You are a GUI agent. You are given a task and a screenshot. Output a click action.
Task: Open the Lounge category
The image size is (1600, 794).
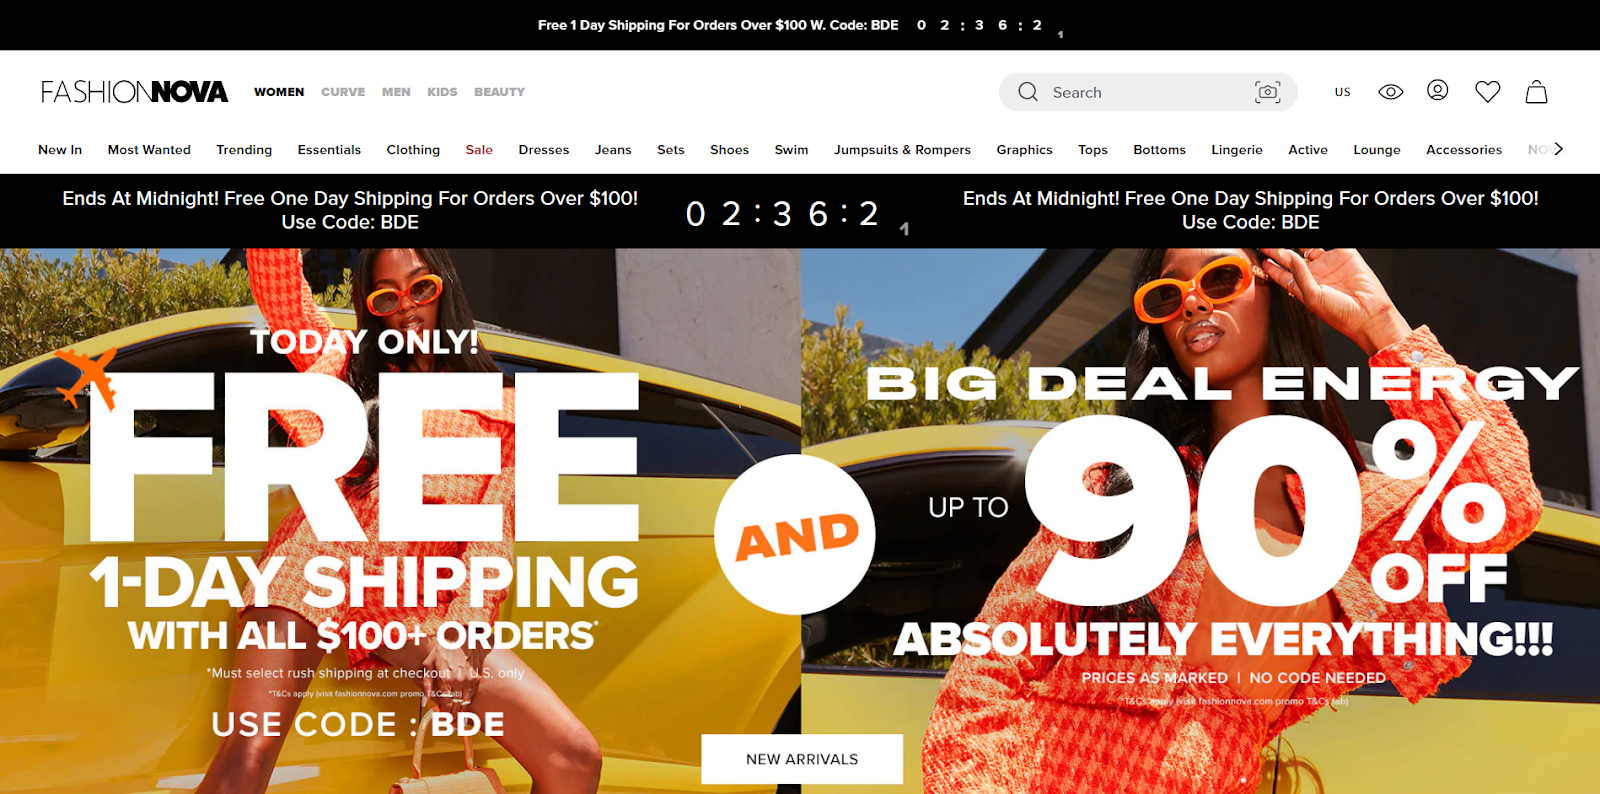click(x=1377, y=150)
